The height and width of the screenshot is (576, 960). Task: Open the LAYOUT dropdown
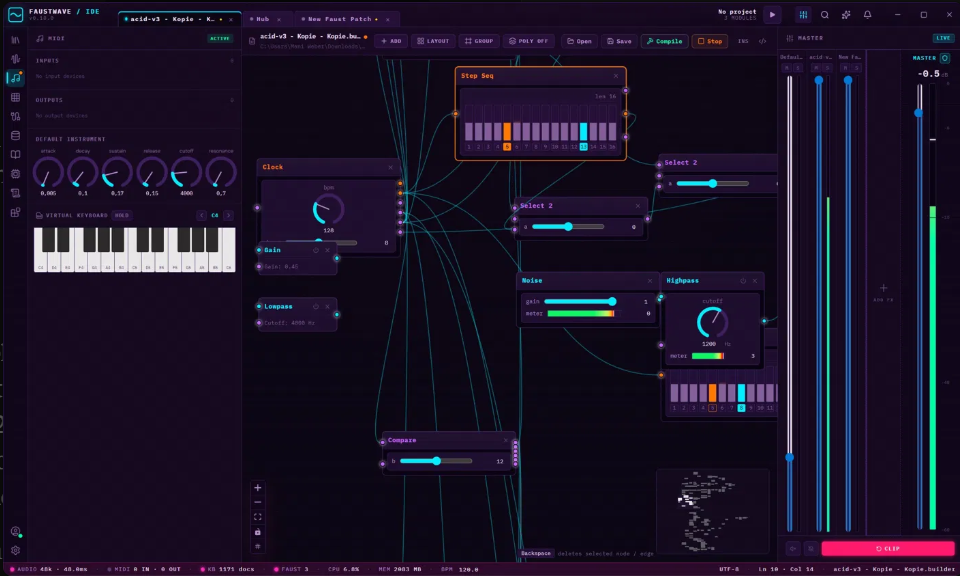[x=433, y=41]
